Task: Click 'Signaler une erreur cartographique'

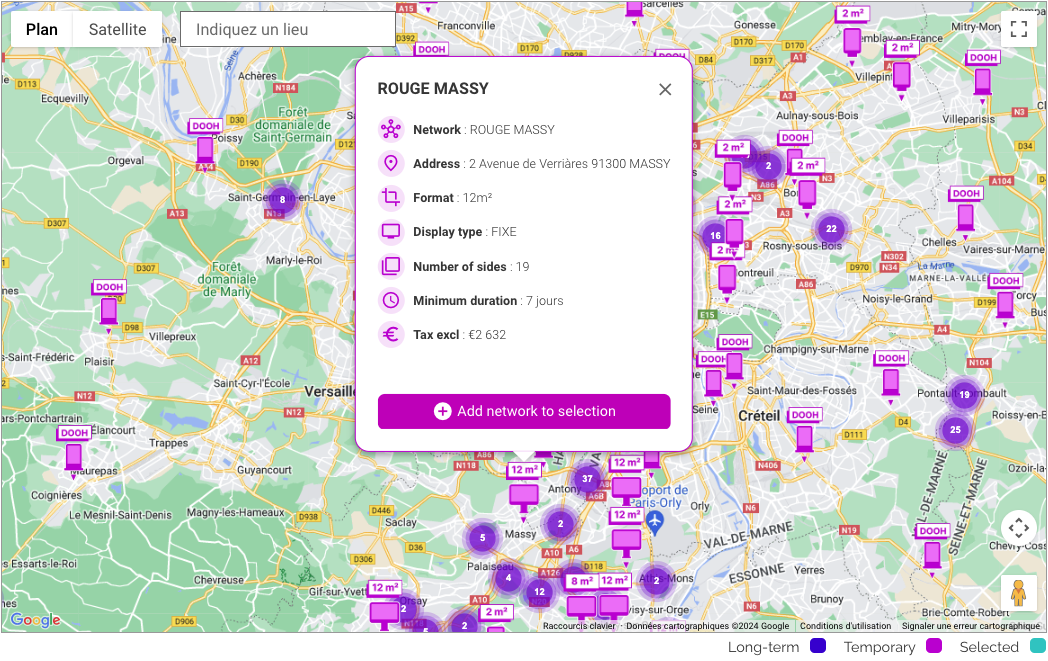Action: (x=970, y=626)
